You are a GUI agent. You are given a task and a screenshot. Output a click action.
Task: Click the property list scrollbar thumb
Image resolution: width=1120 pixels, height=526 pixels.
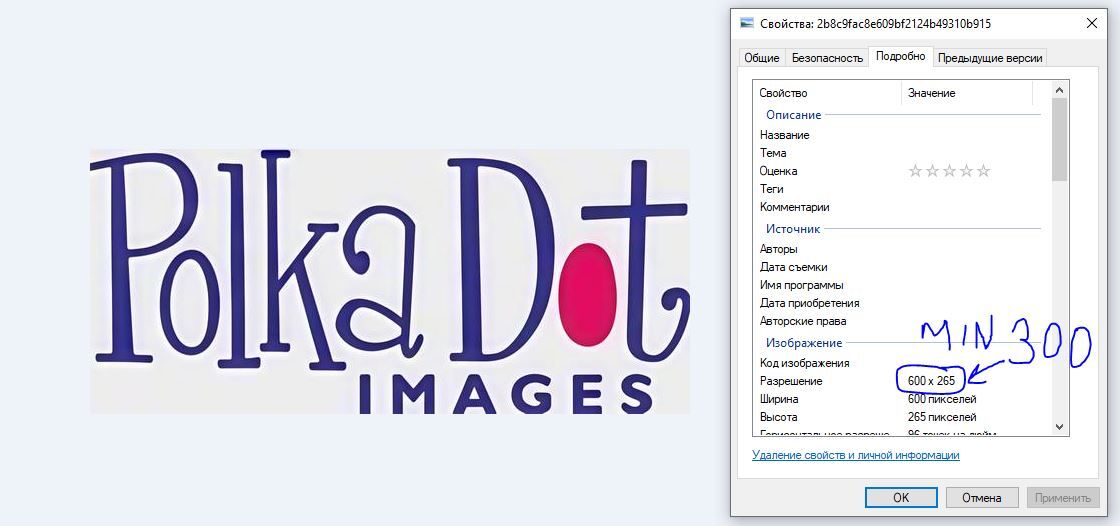(1059, 139)
